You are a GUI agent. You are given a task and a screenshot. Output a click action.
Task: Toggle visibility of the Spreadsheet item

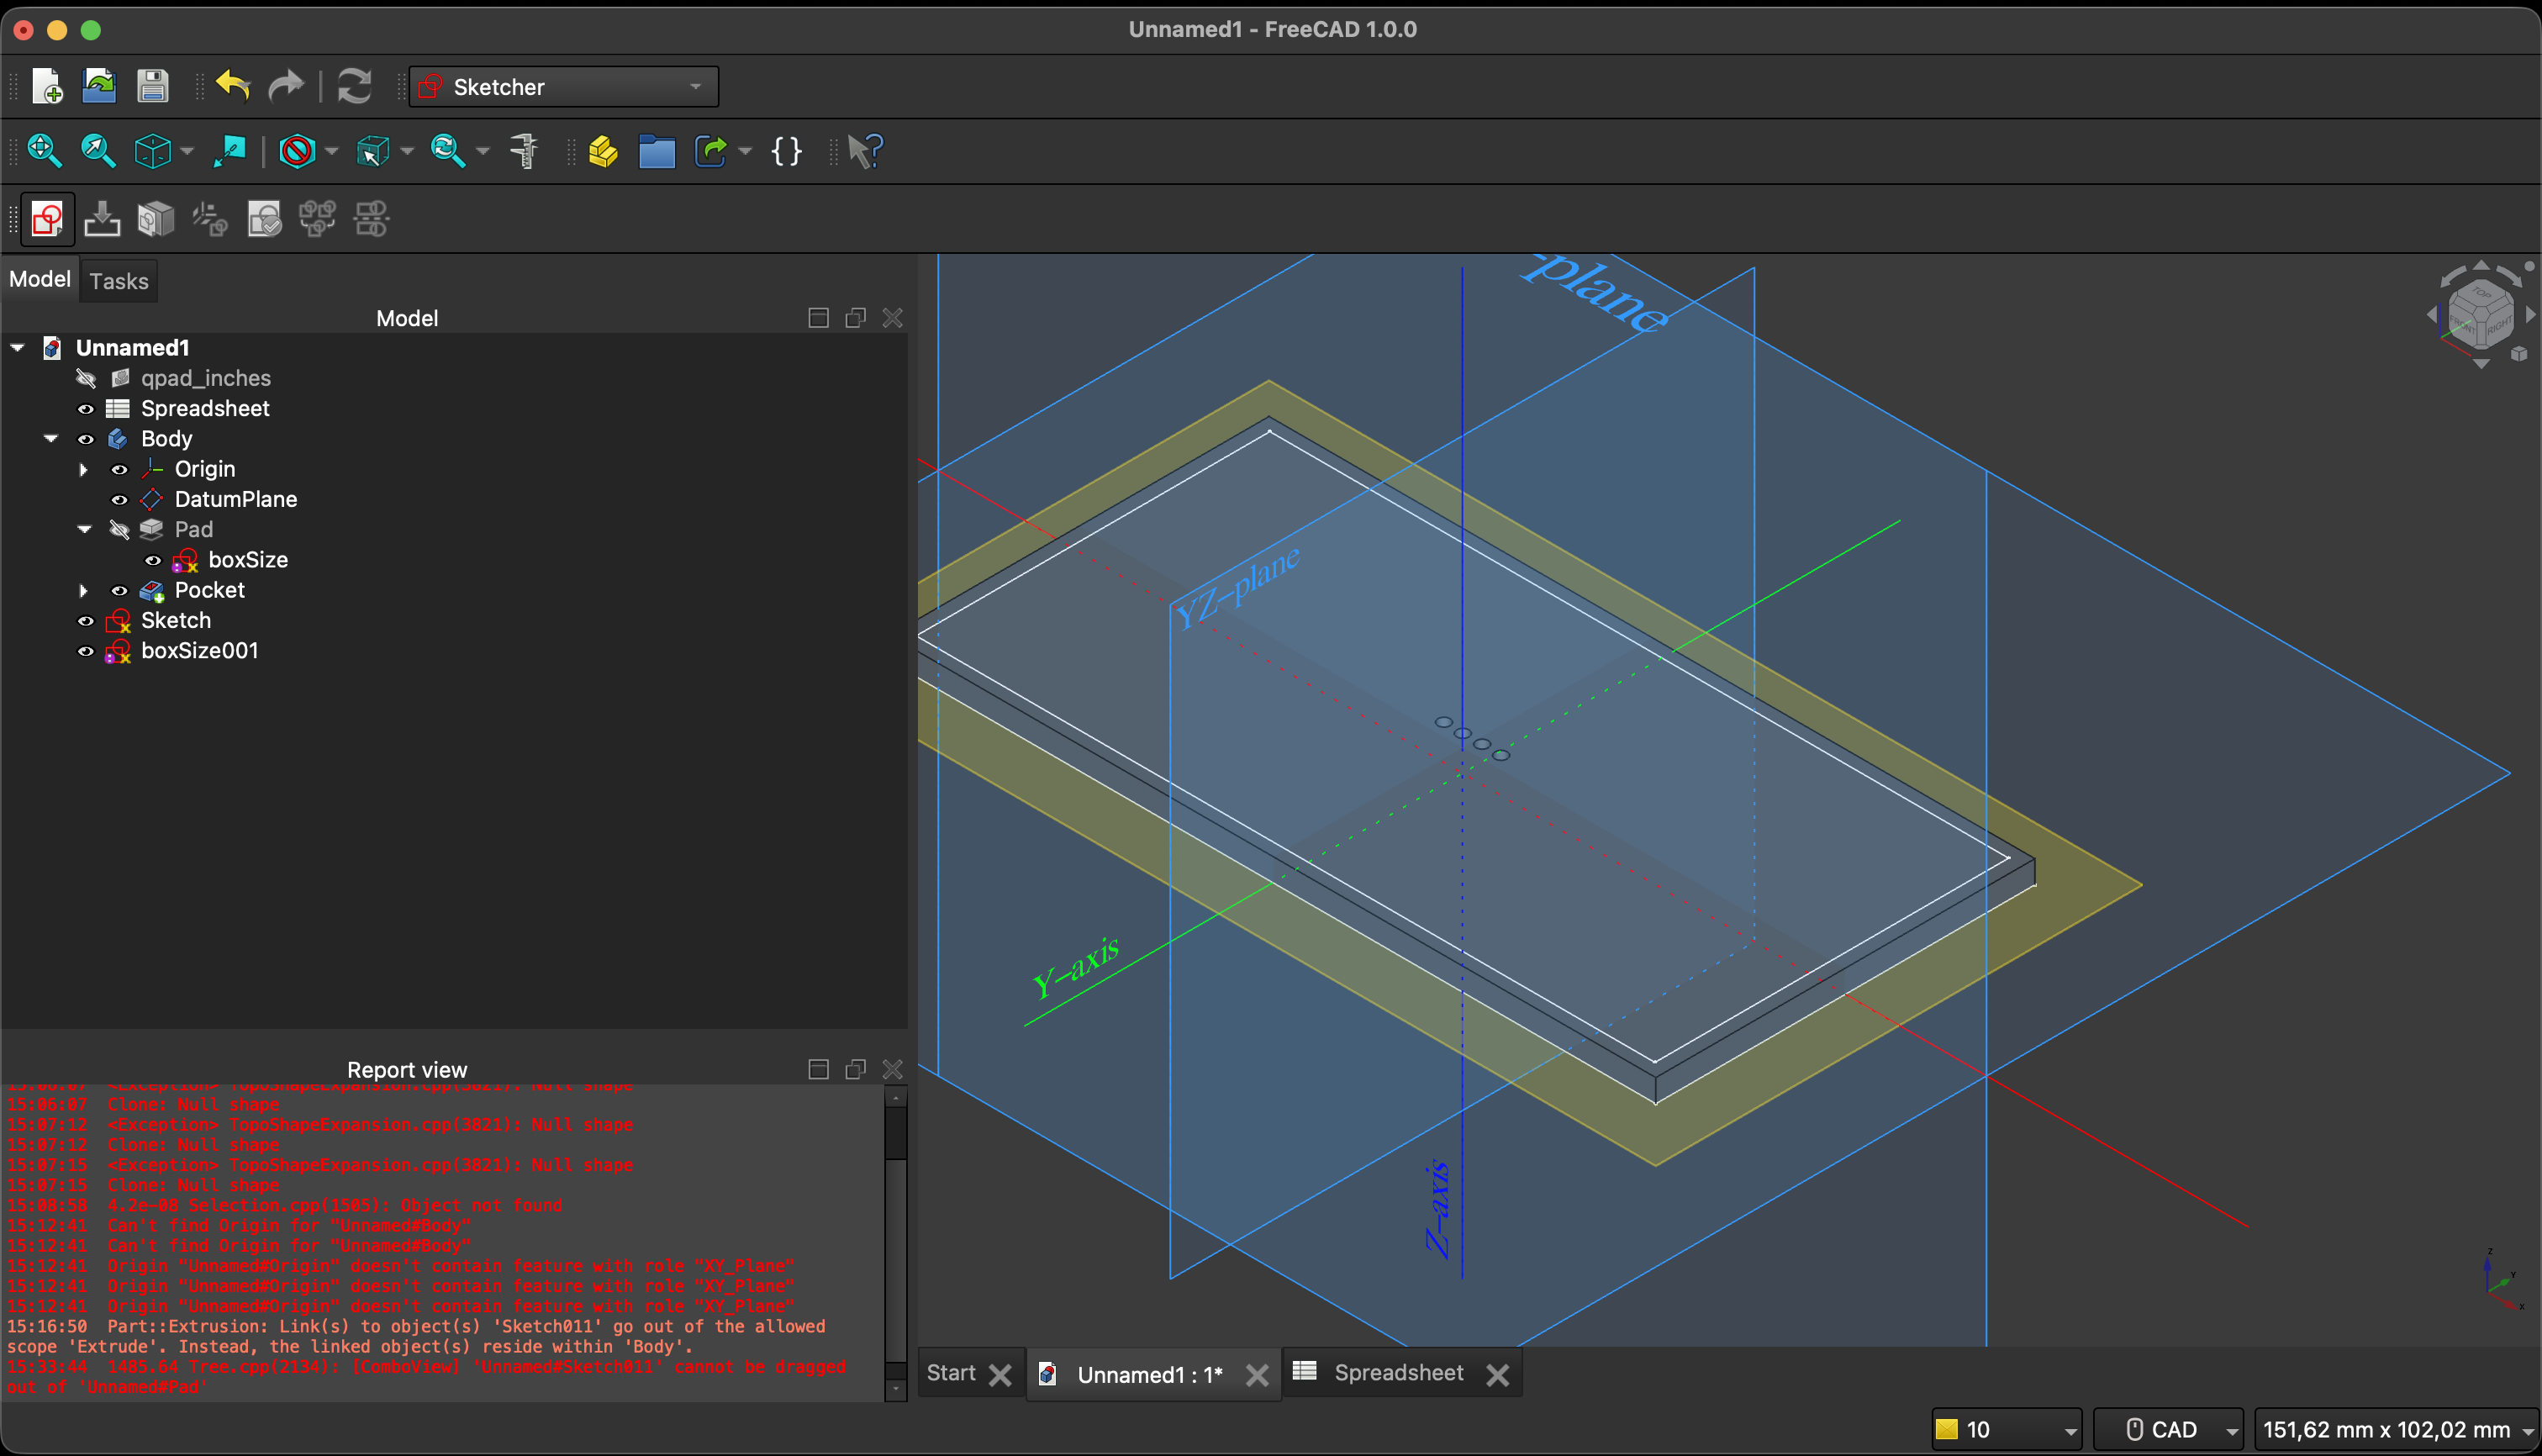click(86, 408)
